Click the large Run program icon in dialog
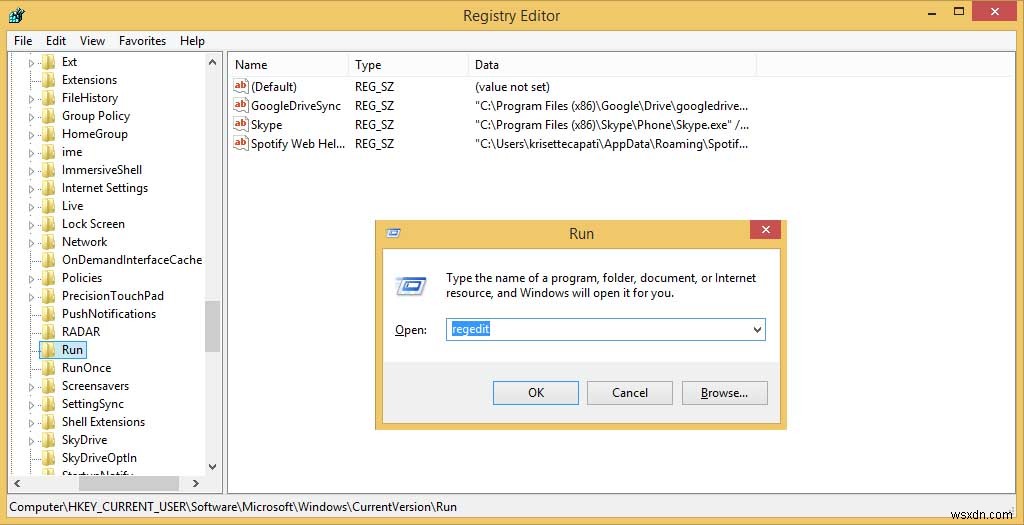Image resolution: width=1024 pixels, height=525 pixels. [411, 285]
